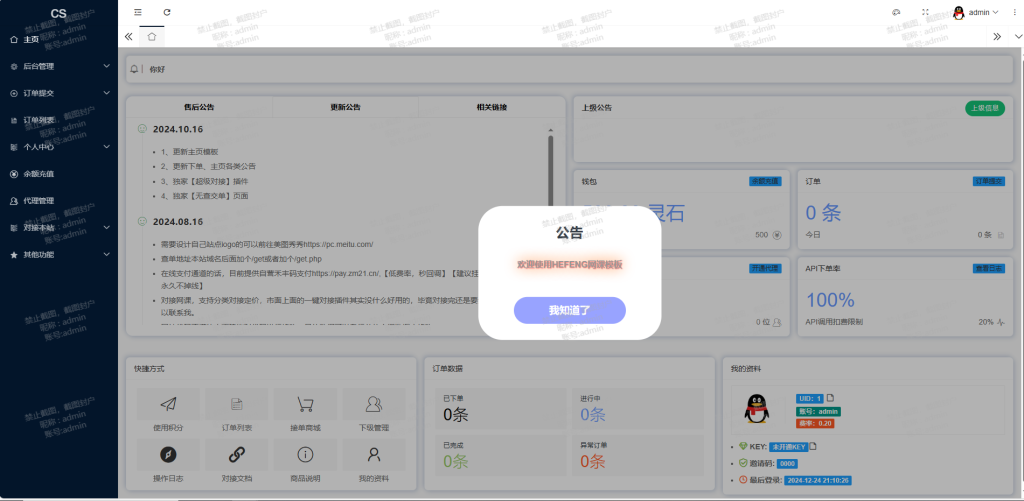Switch to the 更新公告 tab
Screen dimensions: 1024x501
(346, 107)
